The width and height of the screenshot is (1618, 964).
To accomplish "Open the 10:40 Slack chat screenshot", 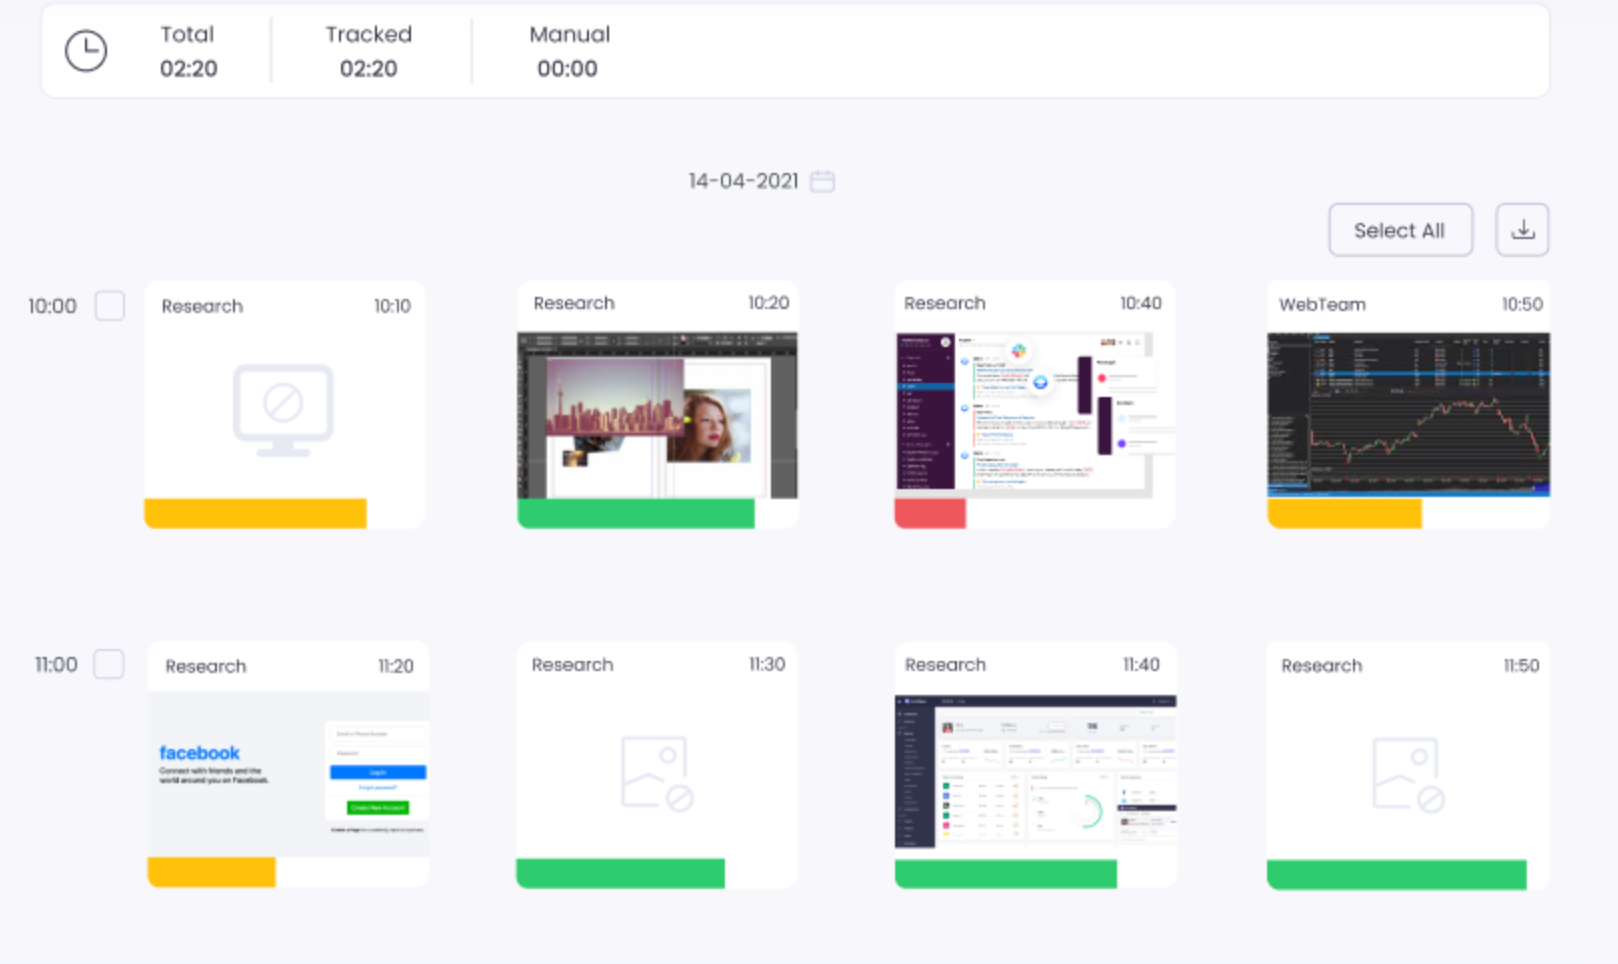I will click(1034, 415).
